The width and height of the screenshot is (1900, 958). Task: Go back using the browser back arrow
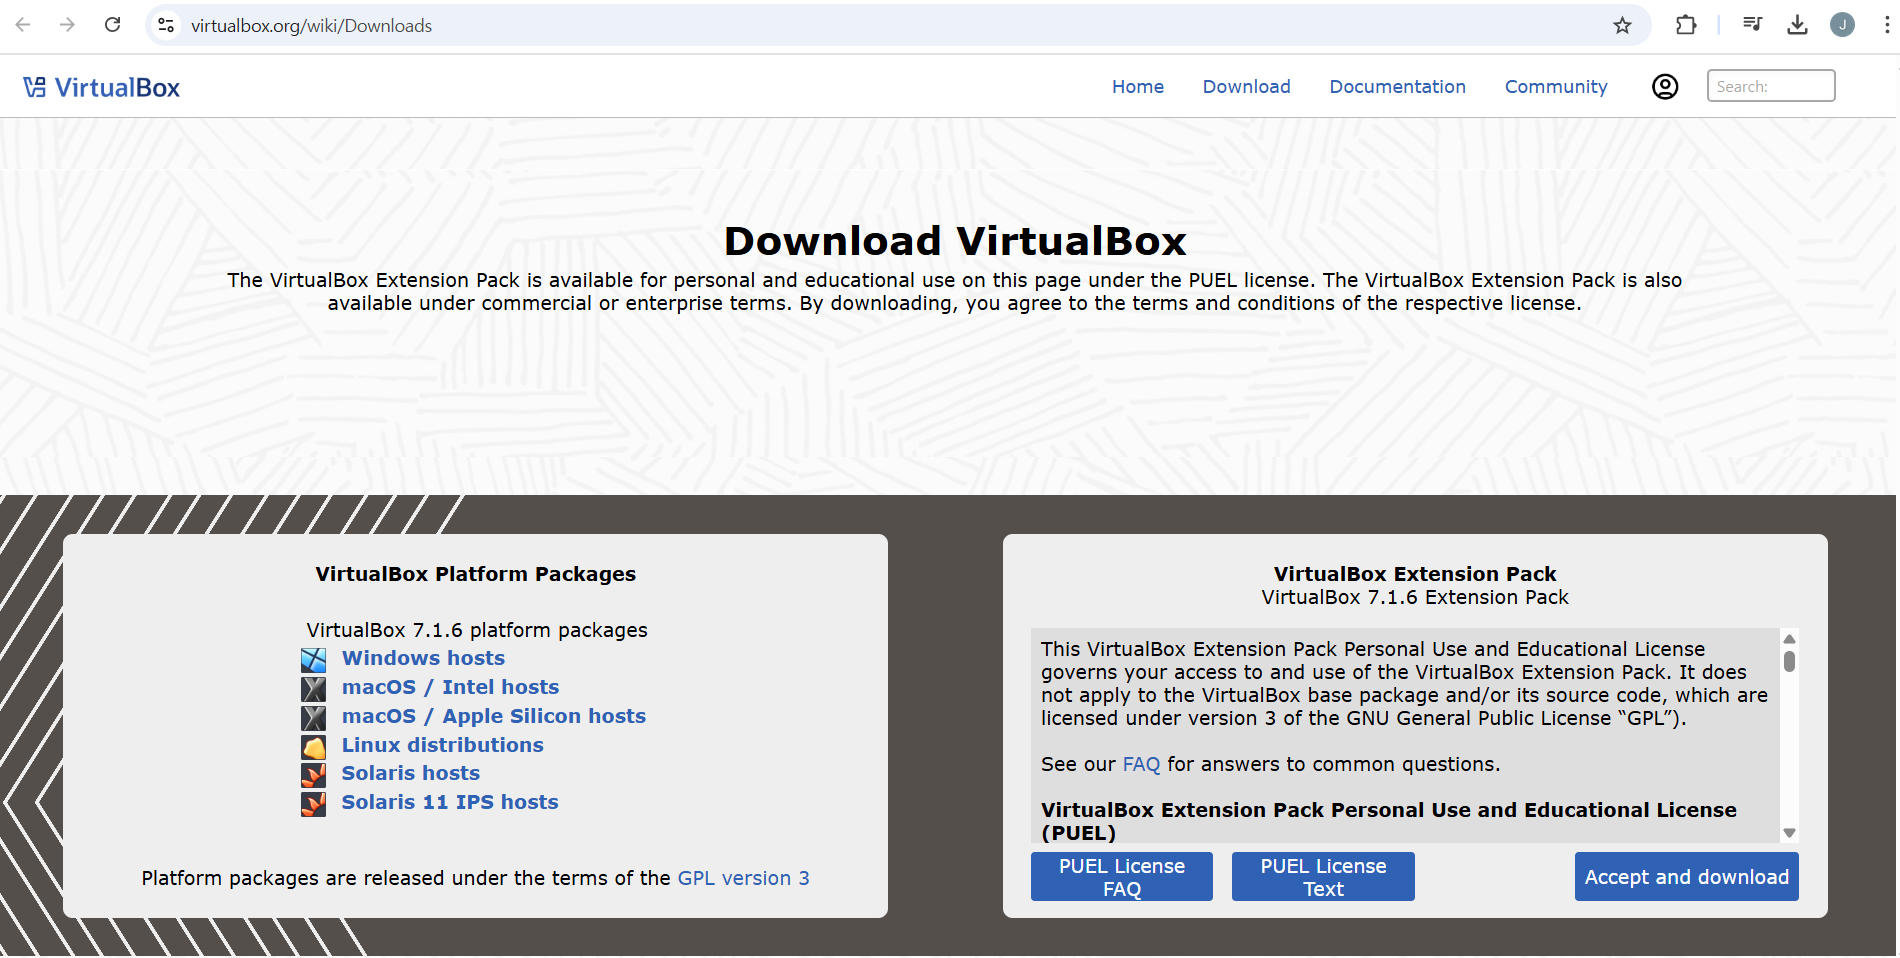pos(23,25)
